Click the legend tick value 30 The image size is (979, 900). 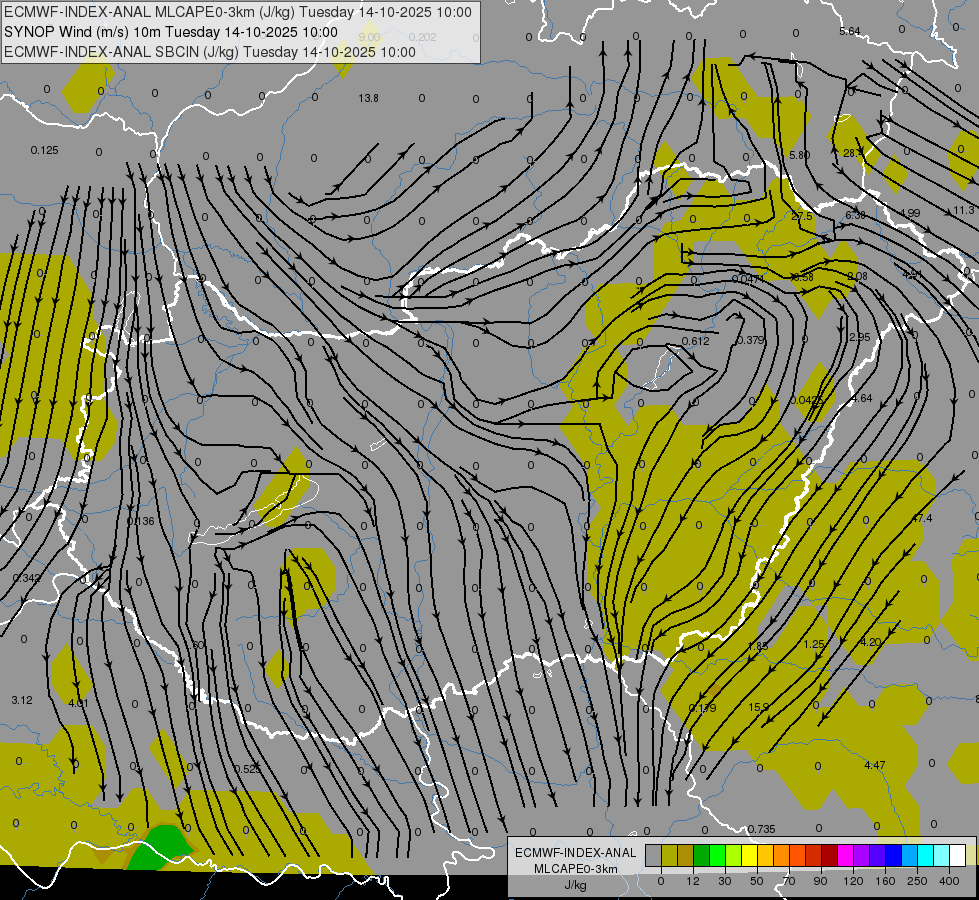tap(724, 881)
